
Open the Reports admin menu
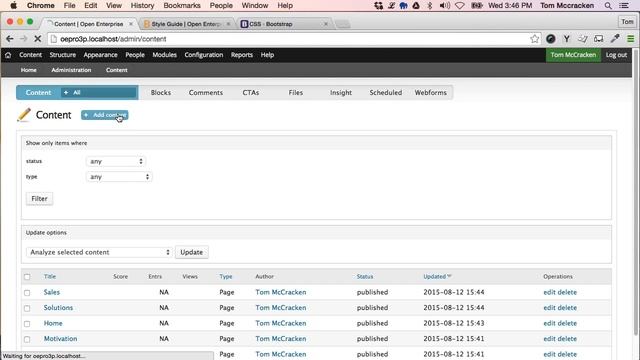(242, 55)
